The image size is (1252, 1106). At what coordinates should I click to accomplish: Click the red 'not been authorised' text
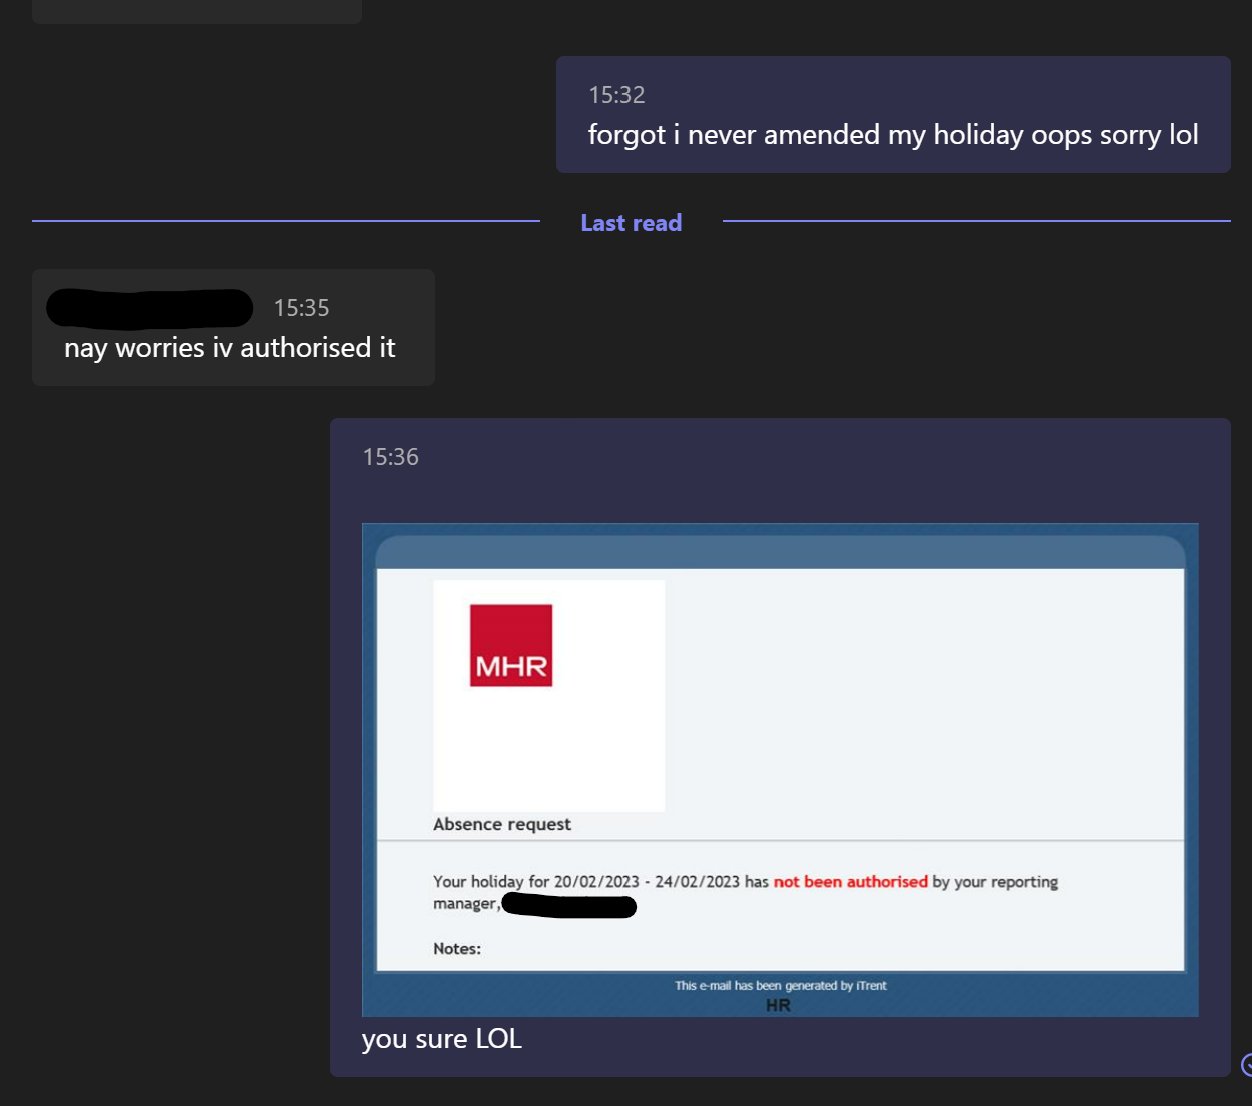click(x=850, y=882)
